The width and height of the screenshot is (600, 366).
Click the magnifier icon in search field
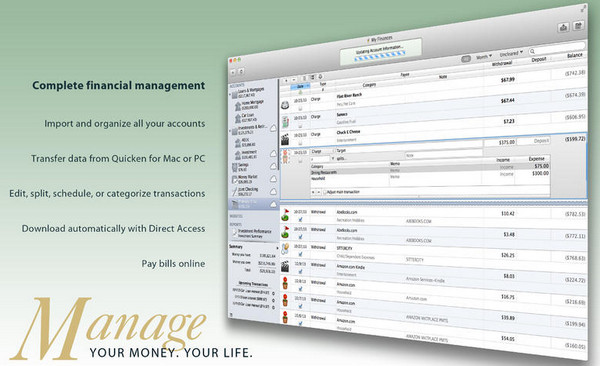[532, 51]
